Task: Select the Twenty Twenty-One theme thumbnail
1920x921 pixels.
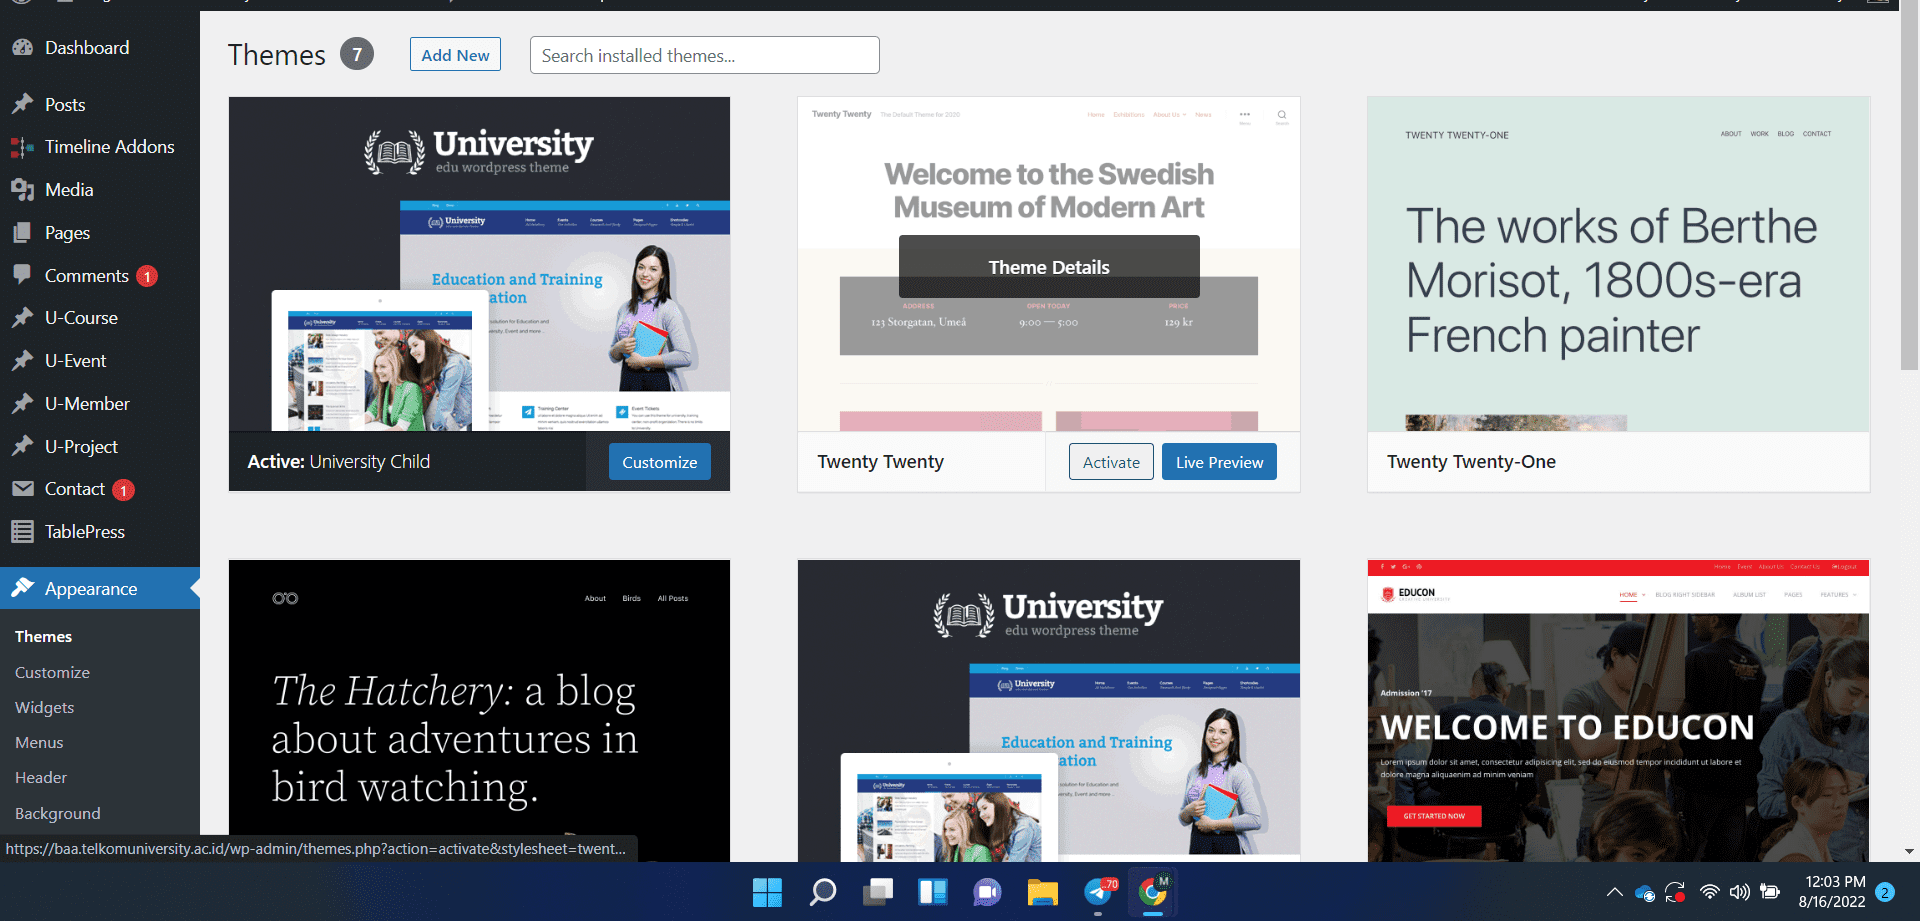Action: pos(1618,264)
